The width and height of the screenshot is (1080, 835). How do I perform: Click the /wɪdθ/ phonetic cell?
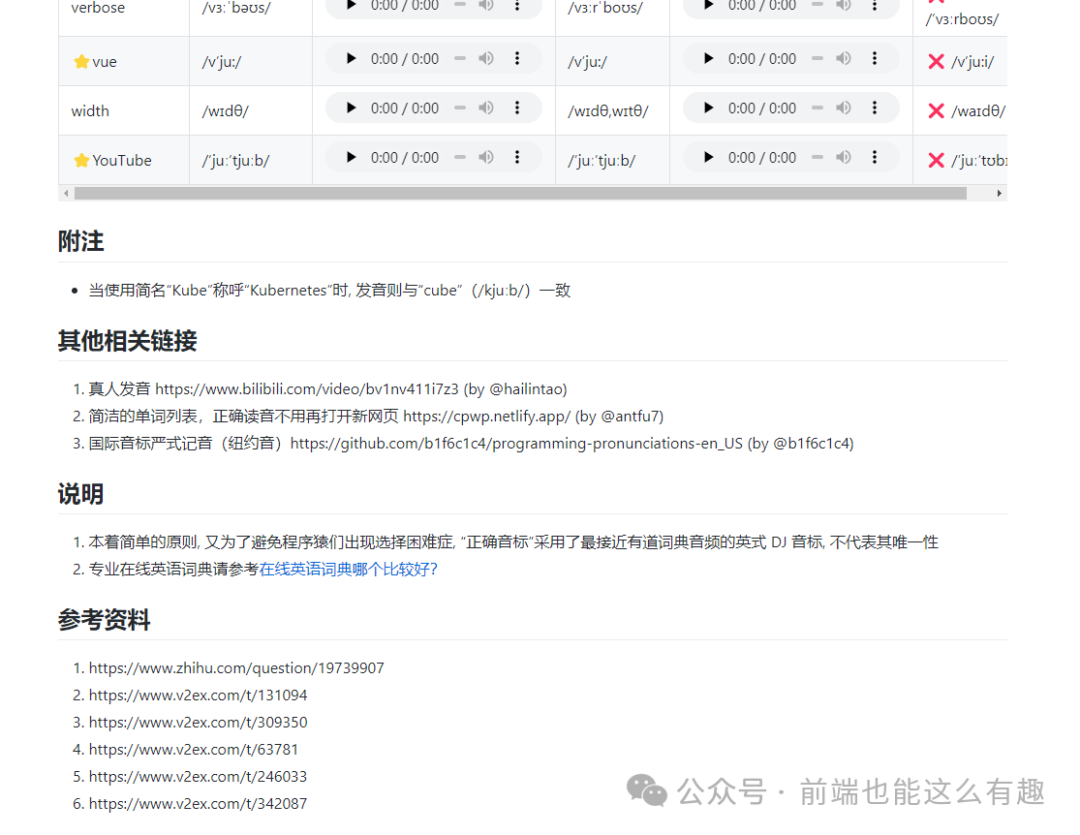[x=225, y=111]
